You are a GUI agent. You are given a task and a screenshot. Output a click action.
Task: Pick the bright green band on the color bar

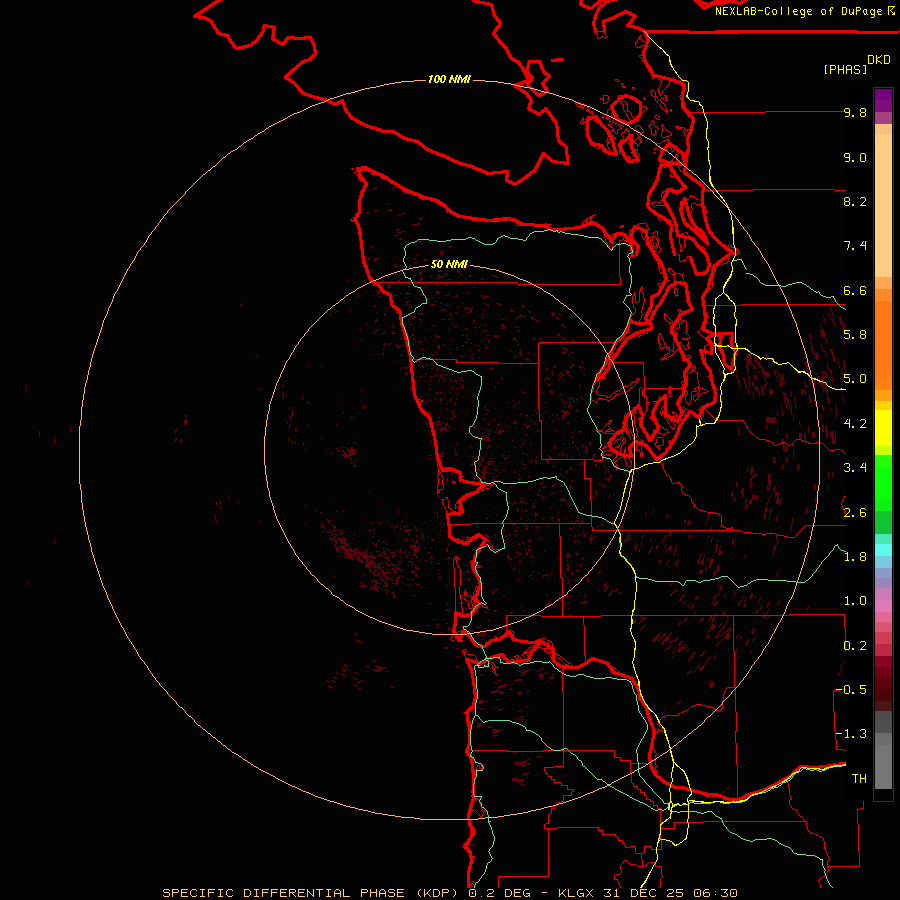click(883, 483)
